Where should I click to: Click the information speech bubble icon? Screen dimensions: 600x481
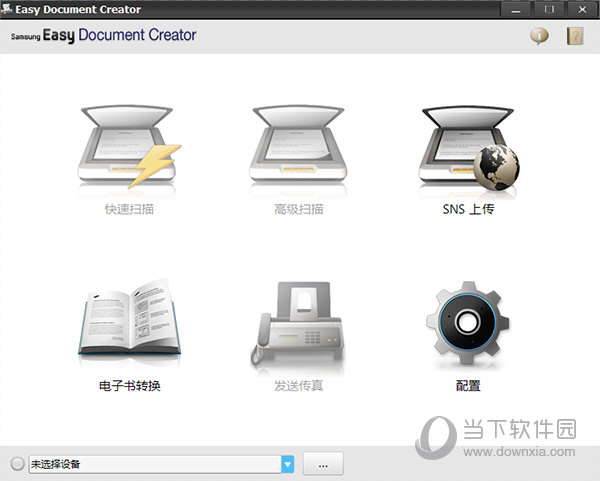point(539,36)
